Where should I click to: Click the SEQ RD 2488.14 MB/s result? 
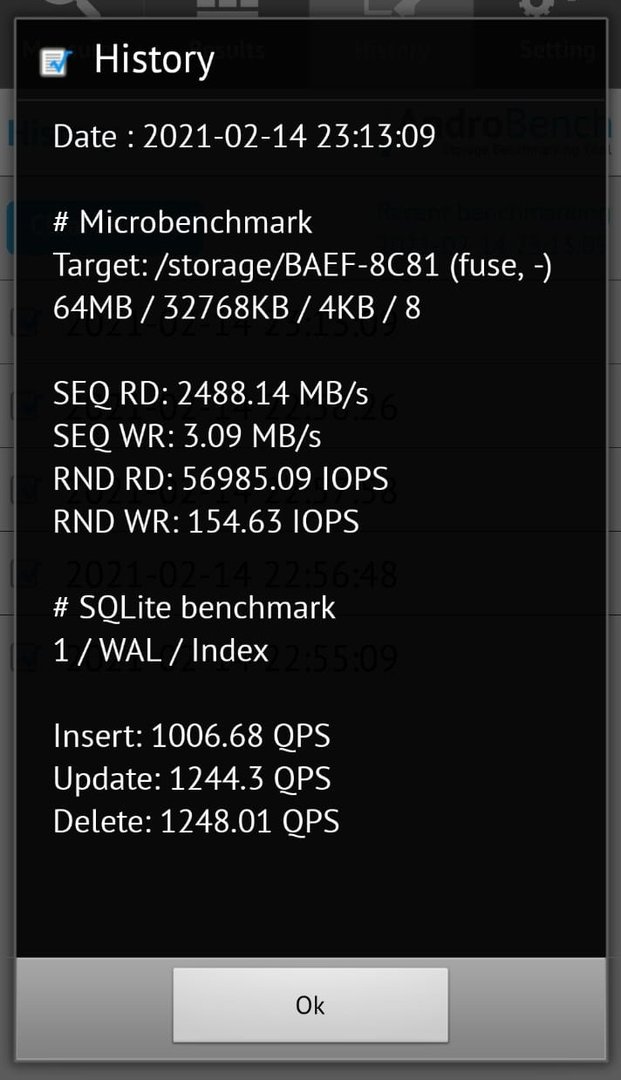[x=211, y=394]
